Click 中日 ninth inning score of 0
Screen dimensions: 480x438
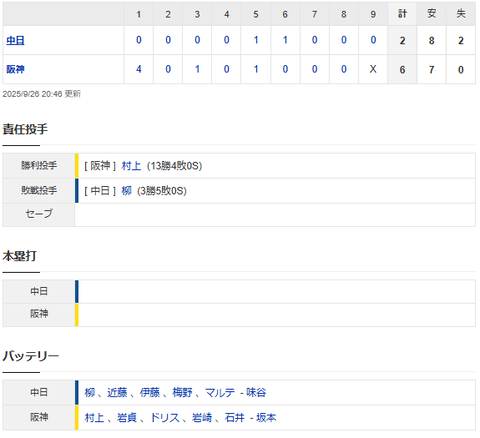coord(373,40)
